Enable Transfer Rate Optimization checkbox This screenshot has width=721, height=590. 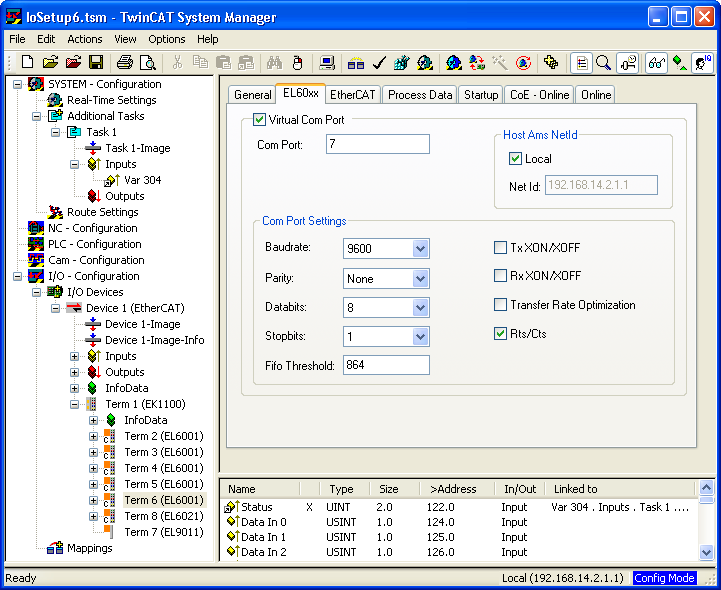(x=500, y=305)
